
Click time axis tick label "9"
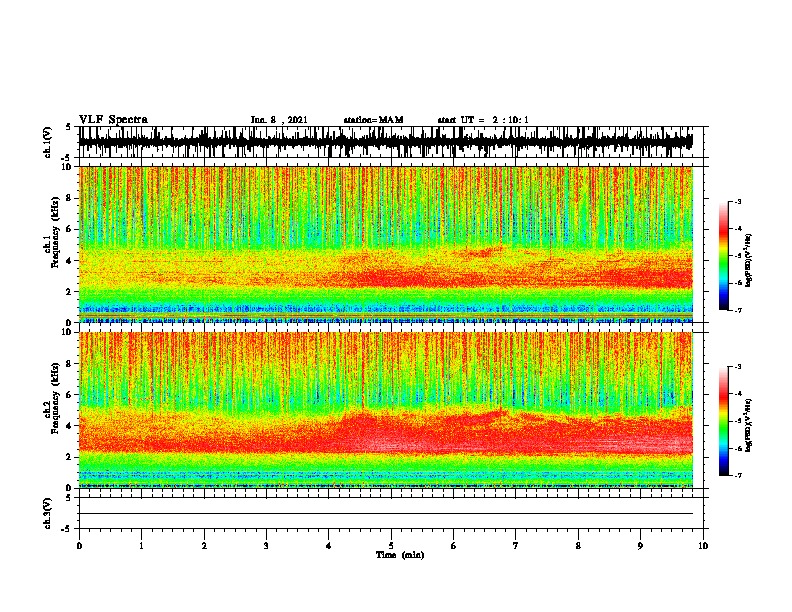pyautogui.click(x=640, y=546)
